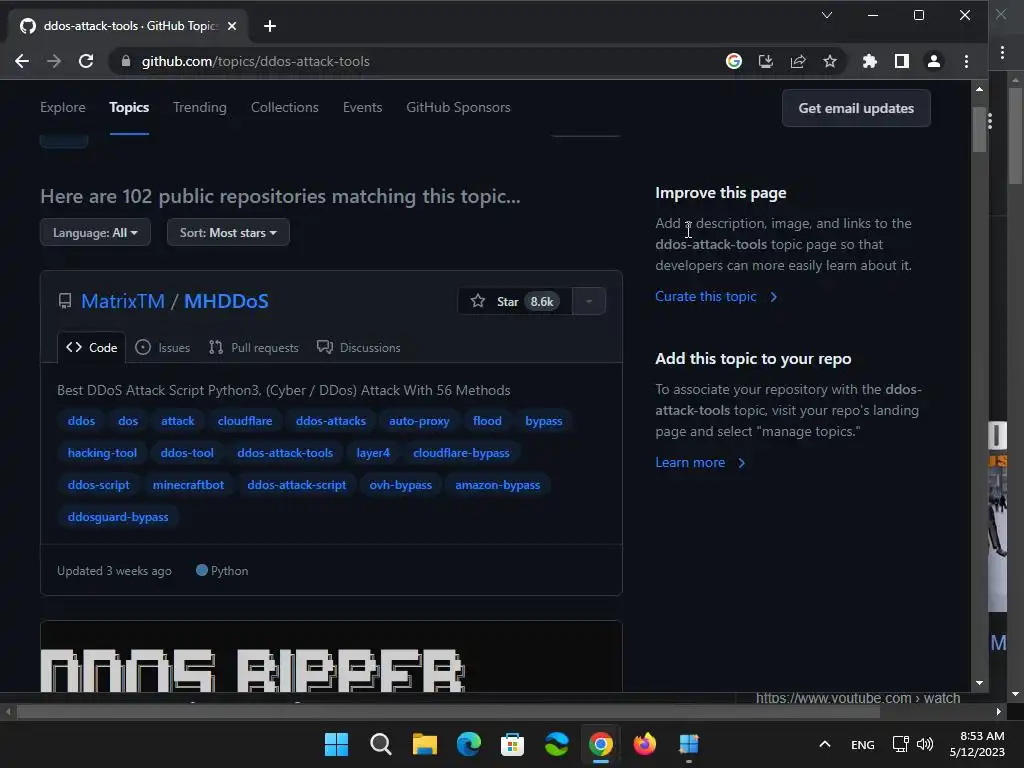Select the minecraftbot topic tag
The image size is (1024, 768).
coord(188,485)
